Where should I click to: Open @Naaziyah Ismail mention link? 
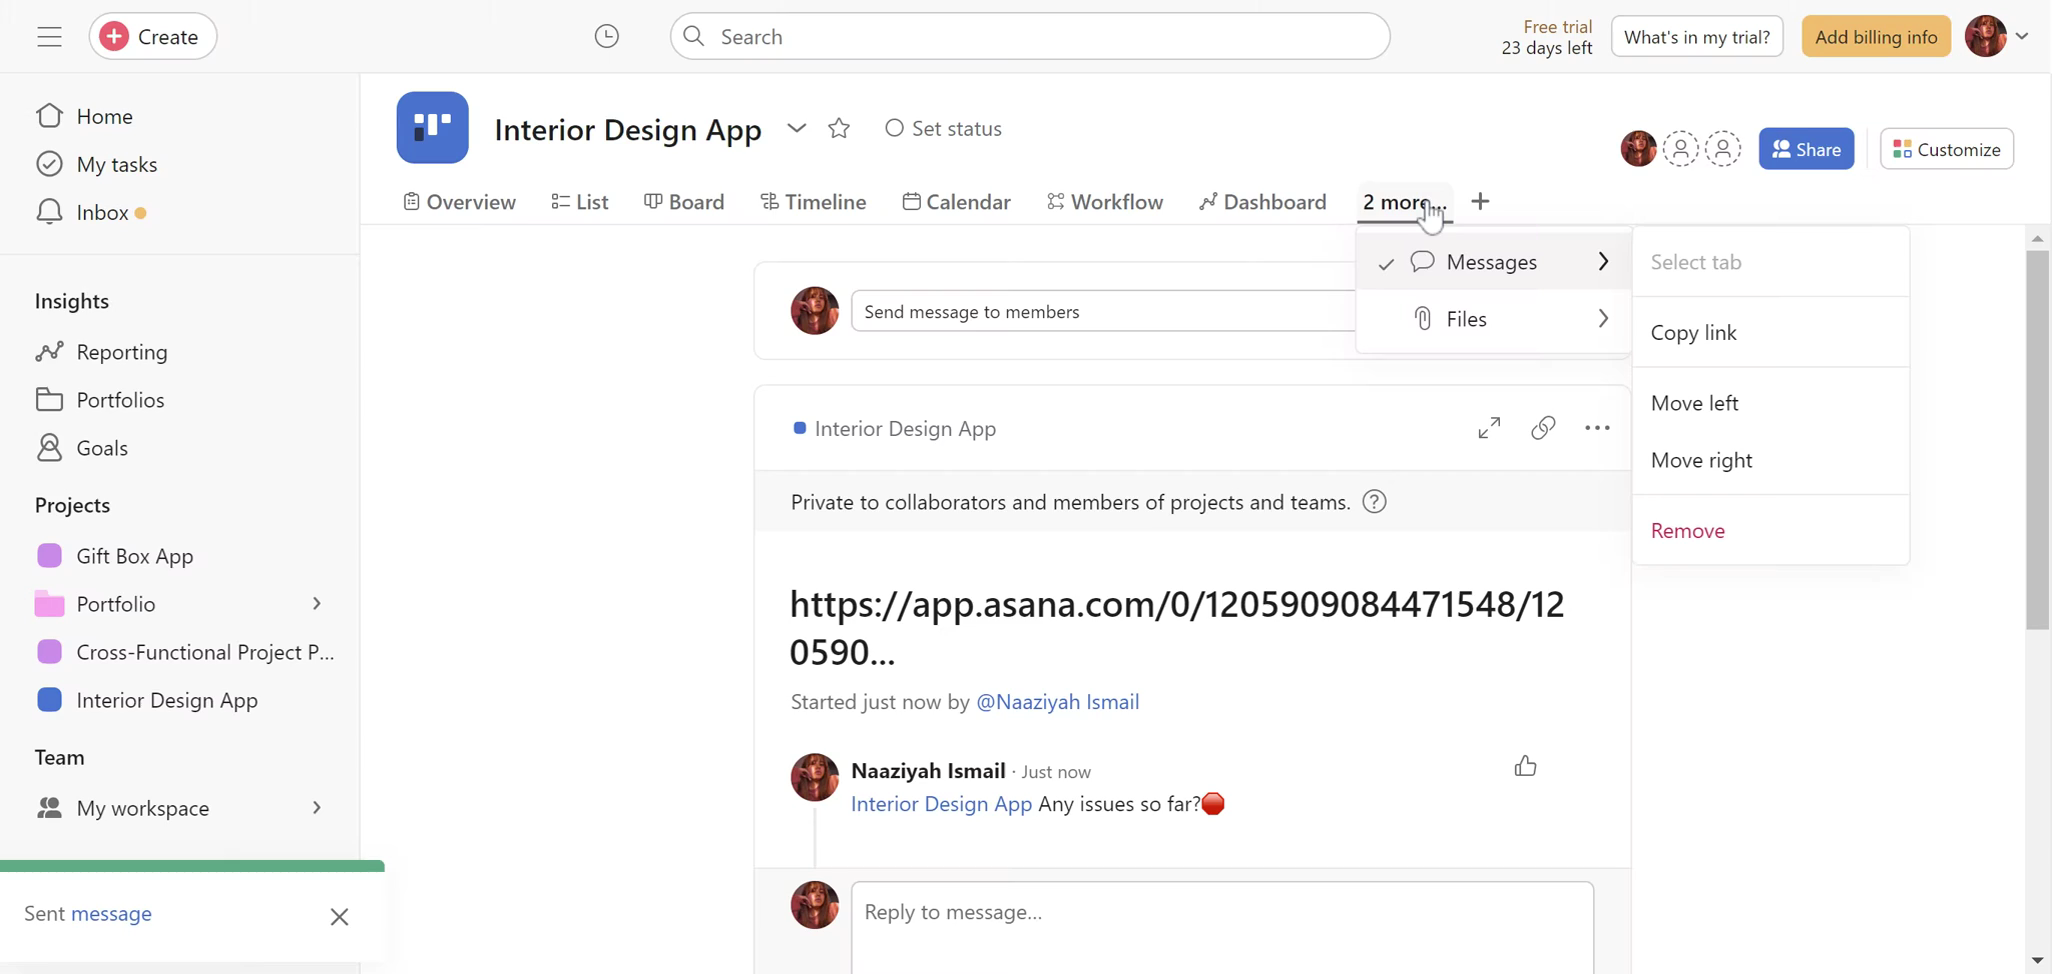1057,702
